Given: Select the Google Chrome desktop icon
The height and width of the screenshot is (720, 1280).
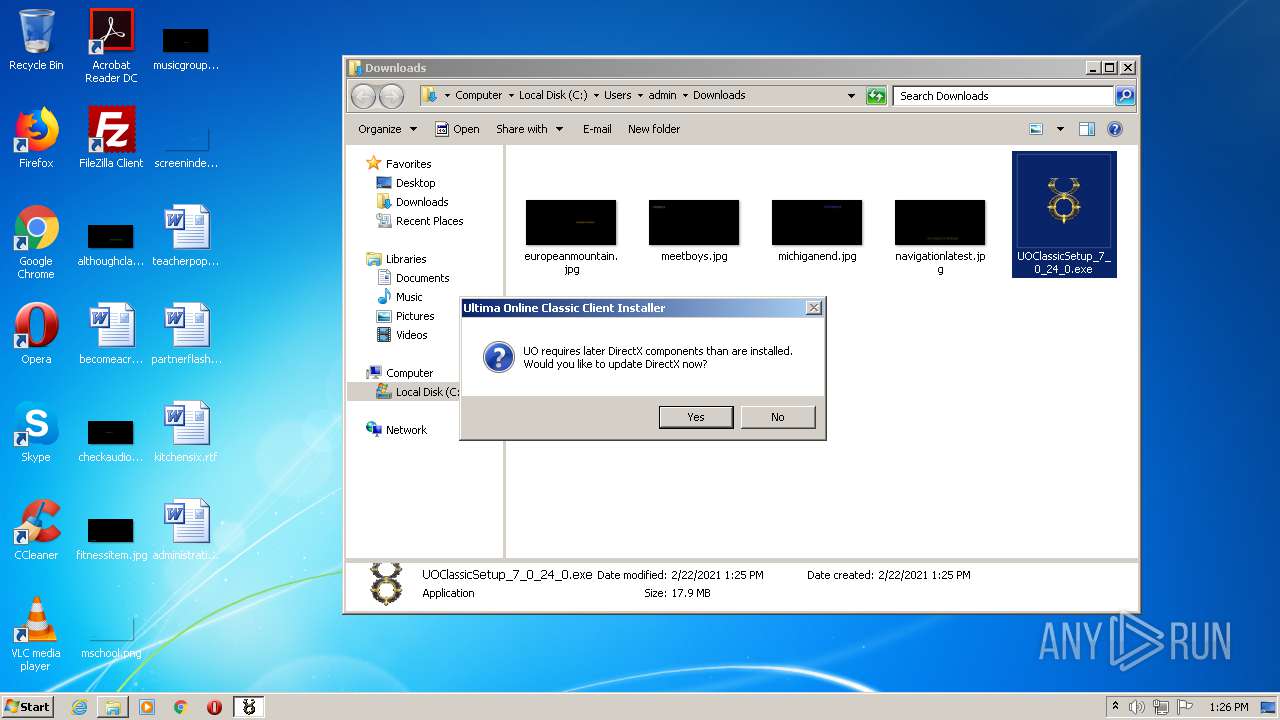Looking at the screenshot, I should [x=36, y=242].
